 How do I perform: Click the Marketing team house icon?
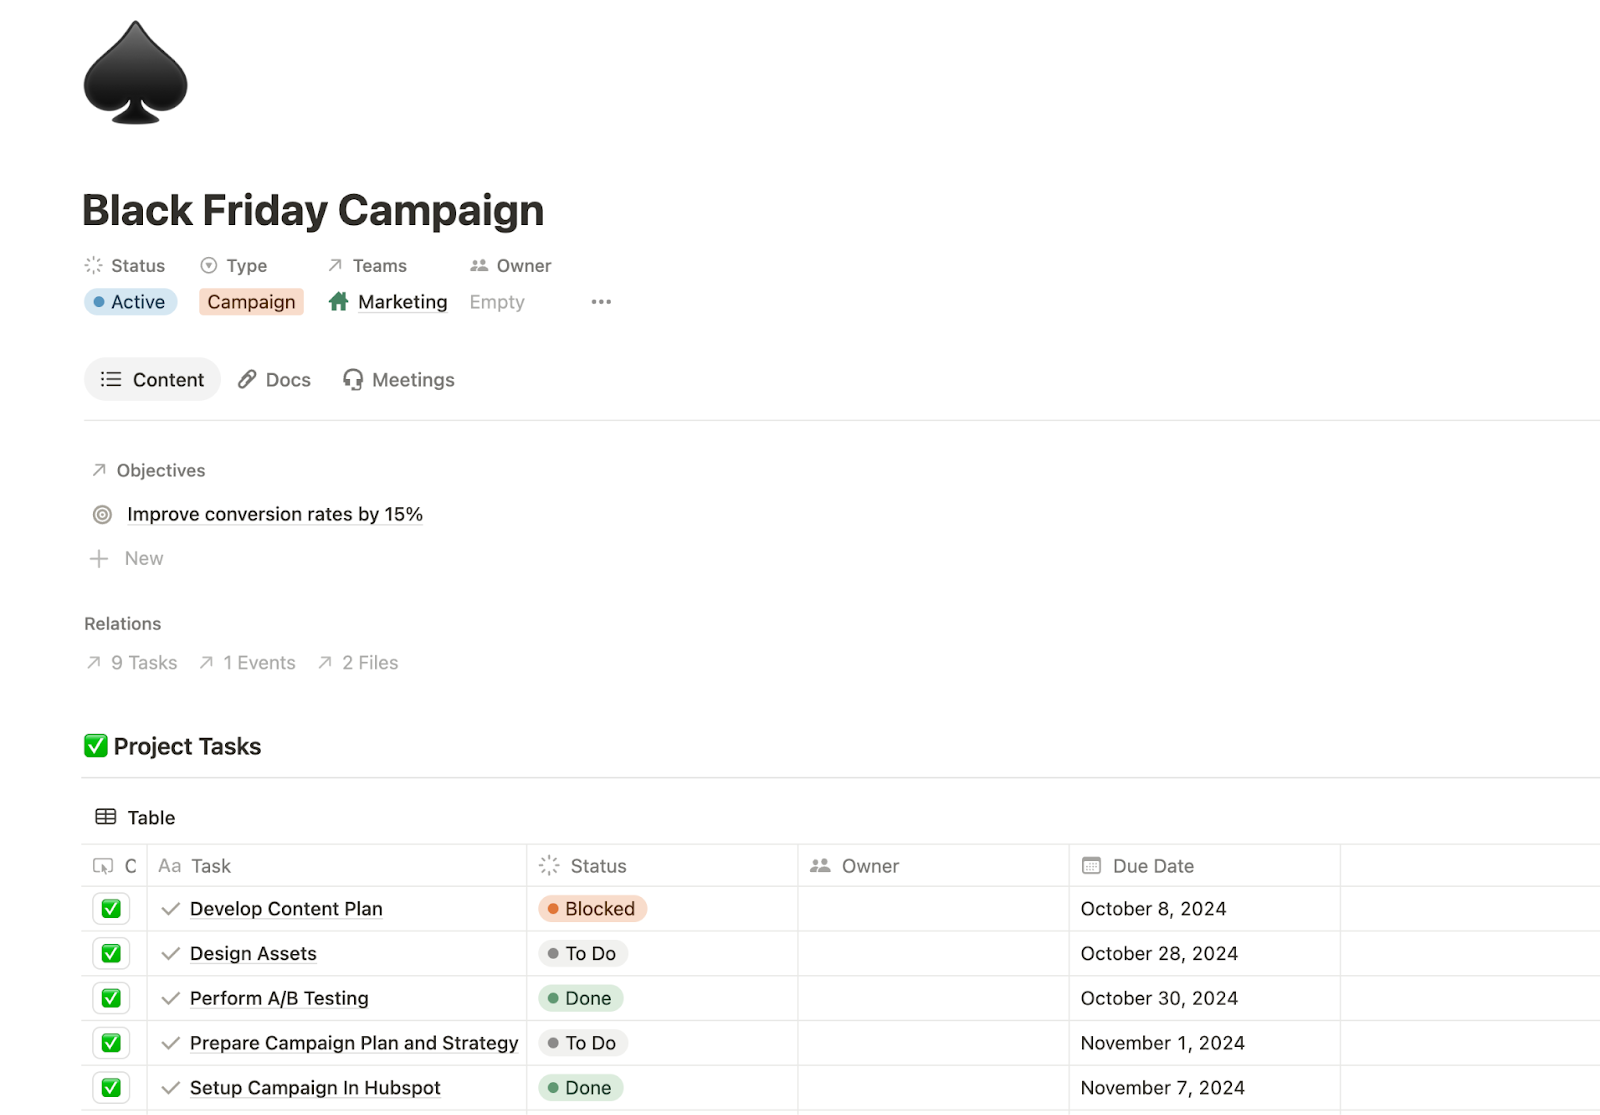click(339, 302)
